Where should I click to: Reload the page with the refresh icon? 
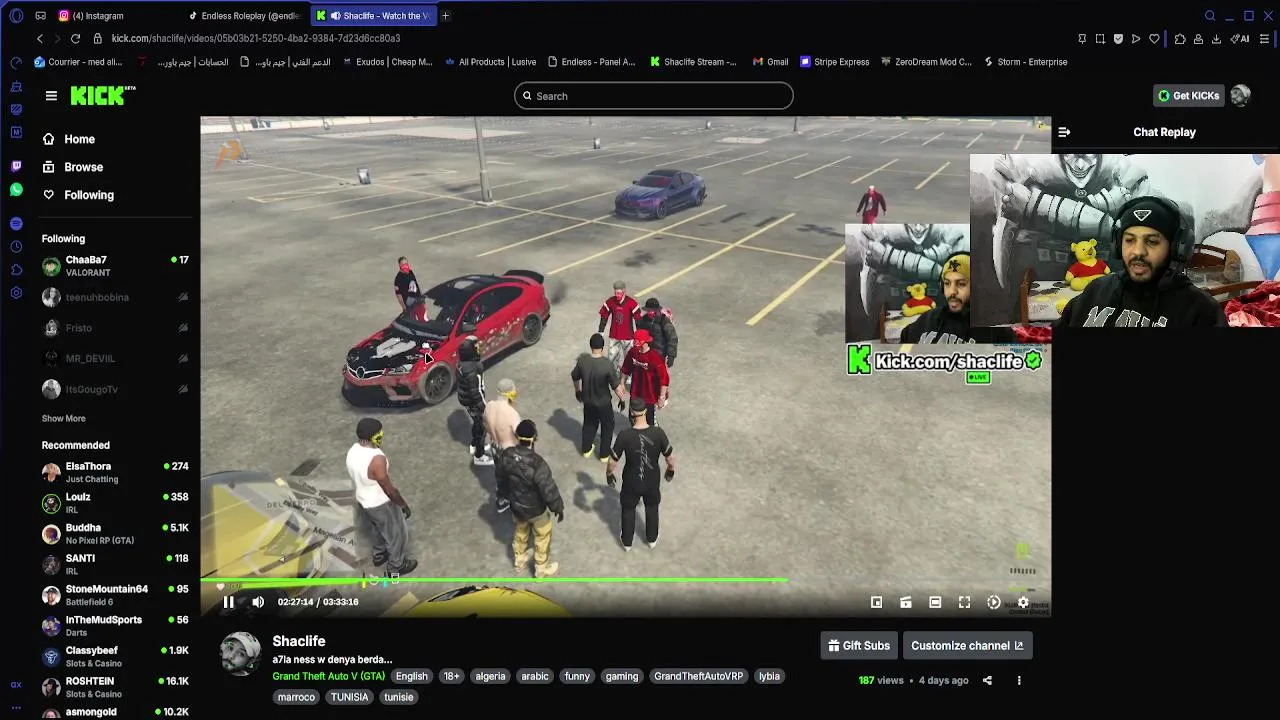[75, 38]
